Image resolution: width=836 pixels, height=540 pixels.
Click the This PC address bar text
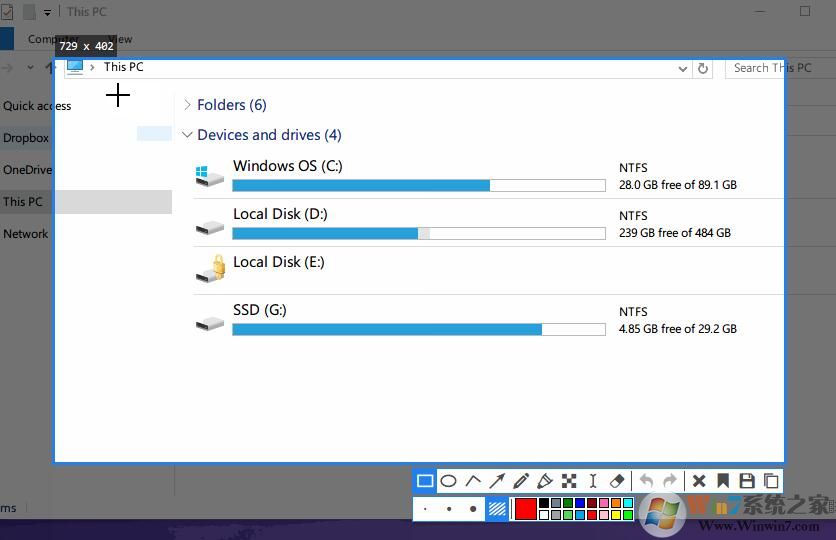pyautogui.click(x=124, y=67)
